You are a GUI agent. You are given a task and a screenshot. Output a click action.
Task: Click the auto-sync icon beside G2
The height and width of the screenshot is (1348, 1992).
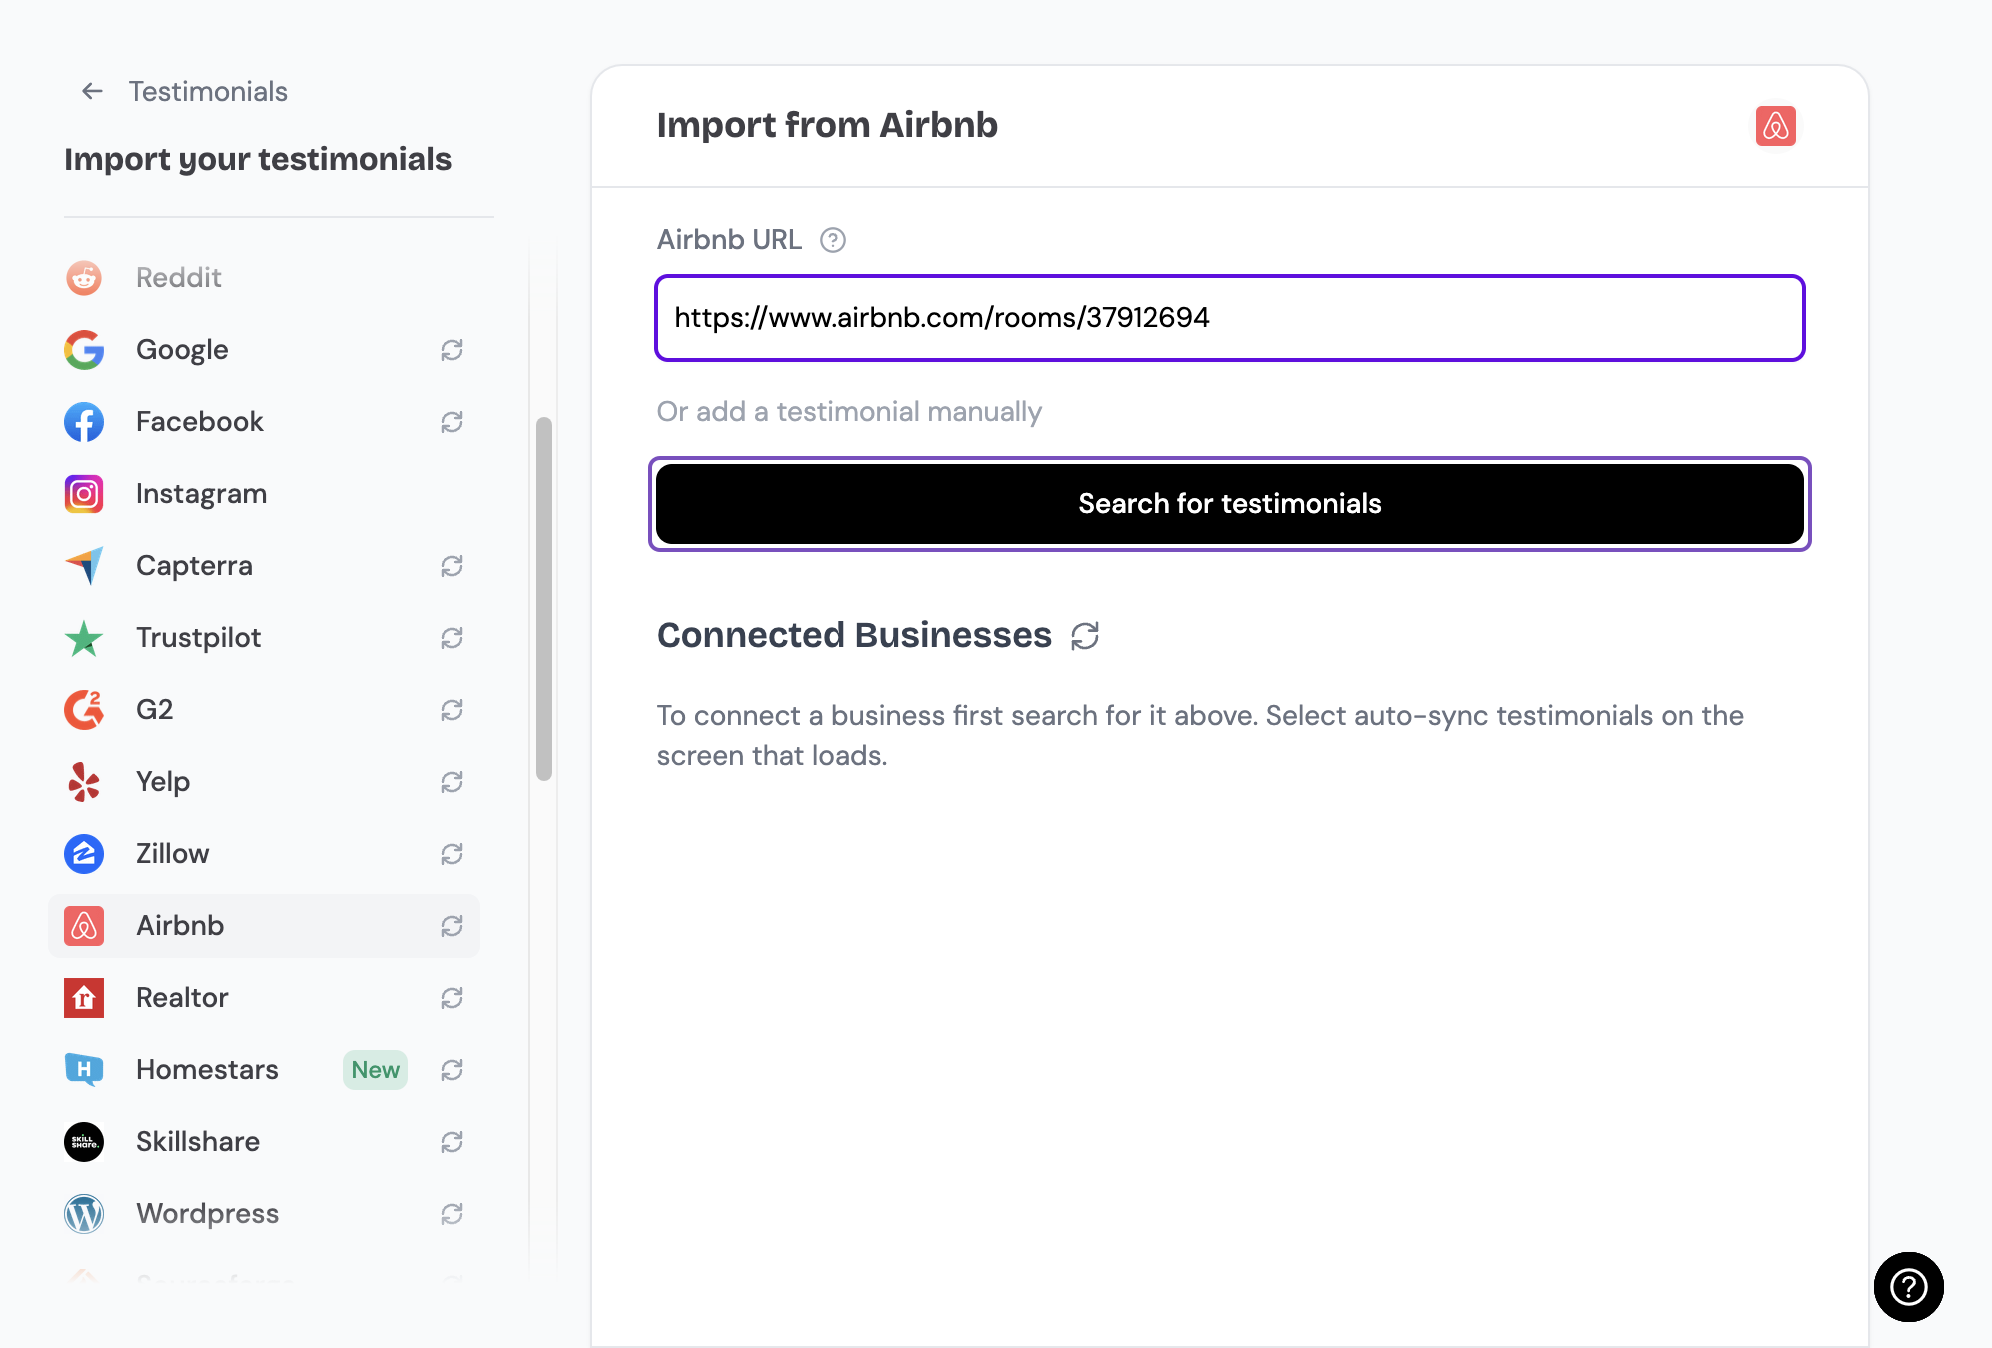pos(452,710)
